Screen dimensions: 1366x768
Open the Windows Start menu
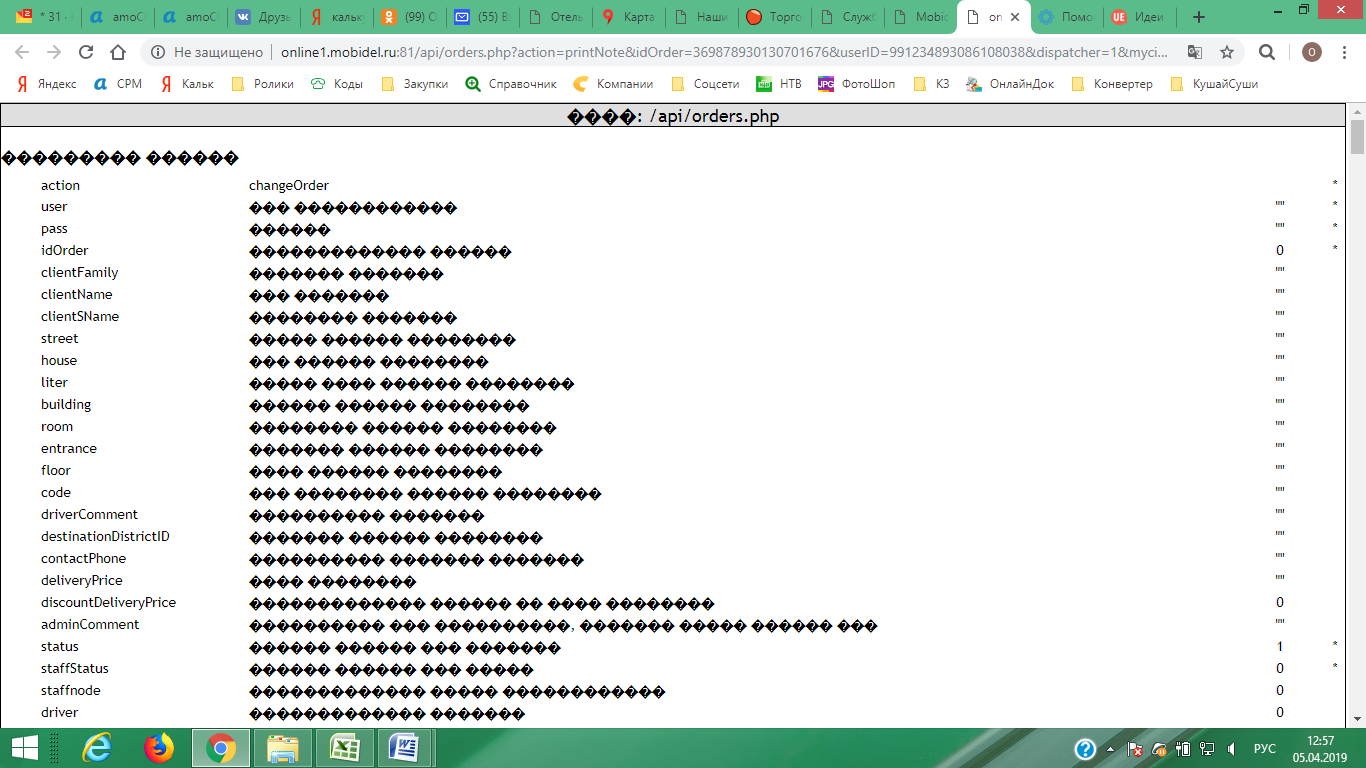[24, 748]
